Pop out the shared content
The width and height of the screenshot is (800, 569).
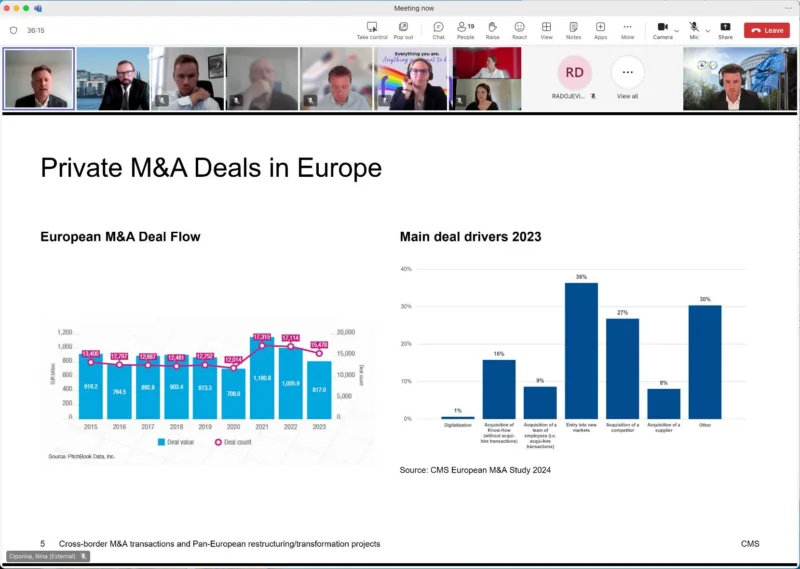(x=403, y=29)
